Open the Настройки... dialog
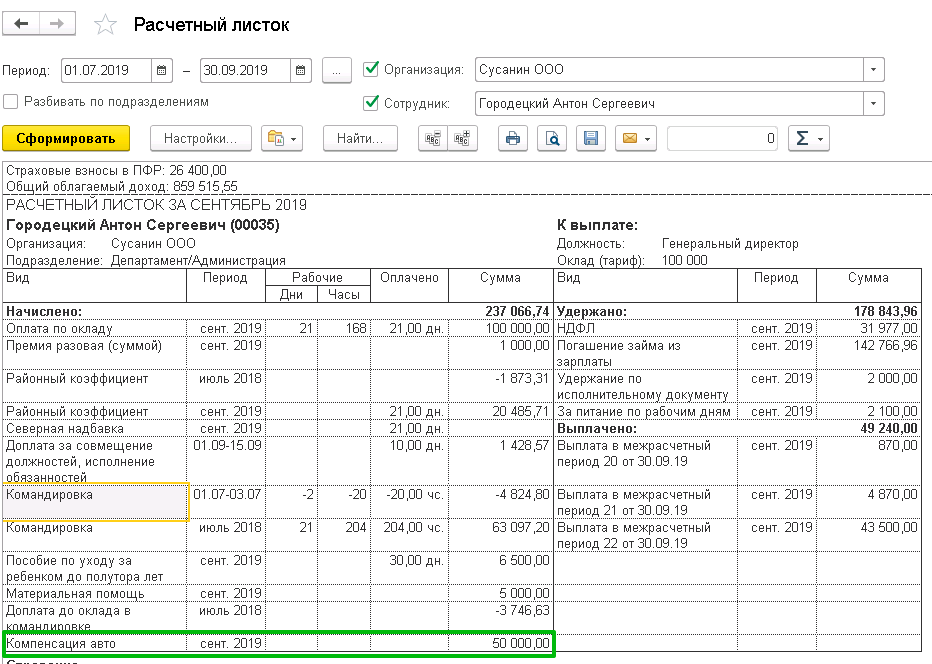Image resolution: width=932 pixels, height=664 pixels. click(x=200, y=139)
